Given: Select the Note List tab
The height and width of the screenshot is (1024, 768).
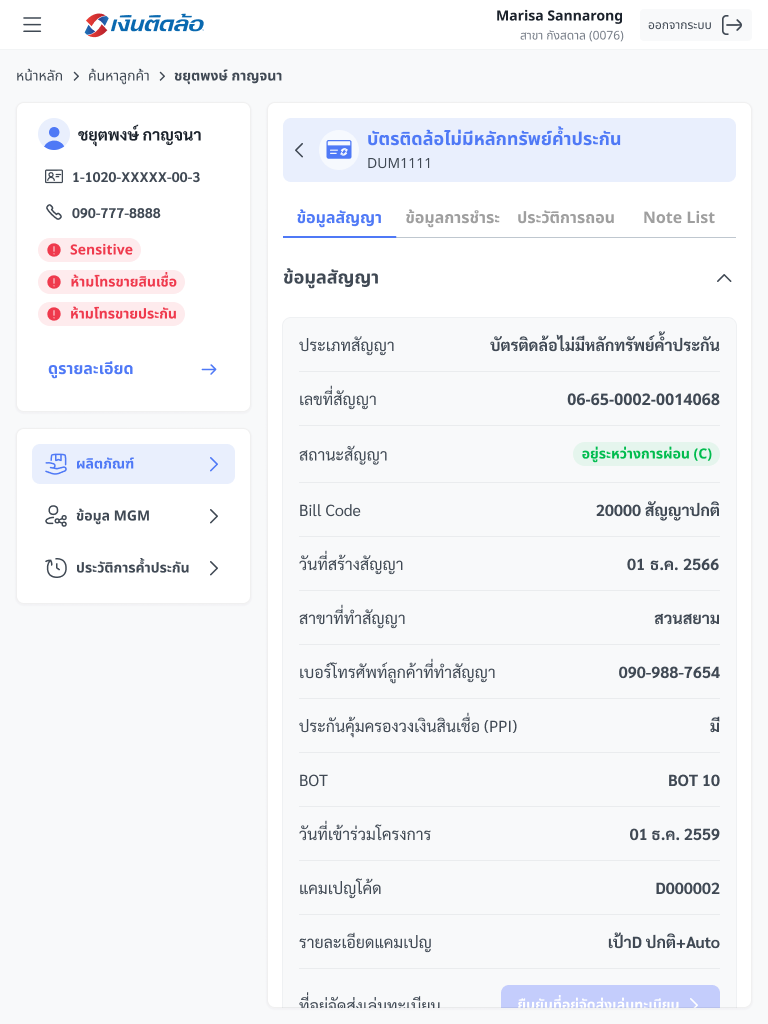Looking at the screenshot, I should tap(679, 217).
